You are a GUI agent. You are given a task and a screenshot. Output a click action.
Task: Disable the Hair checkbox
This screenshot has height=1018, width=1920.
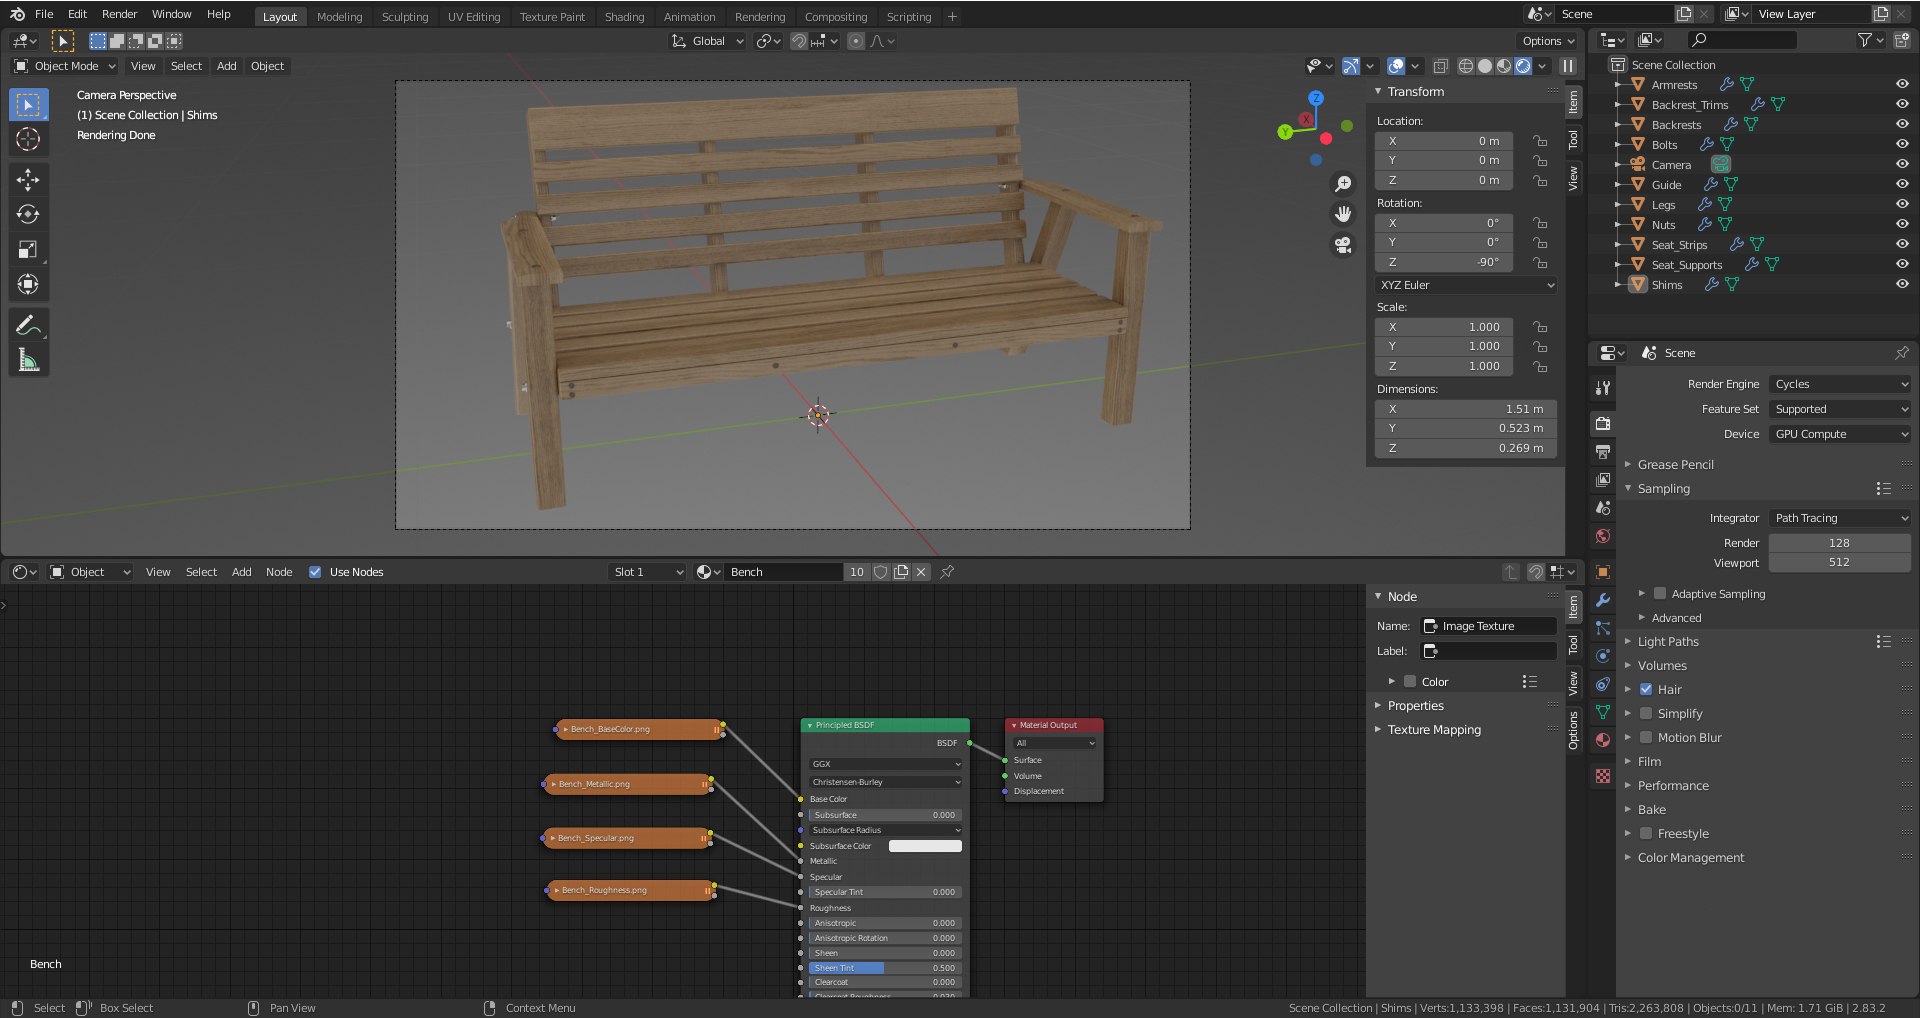1646,690
